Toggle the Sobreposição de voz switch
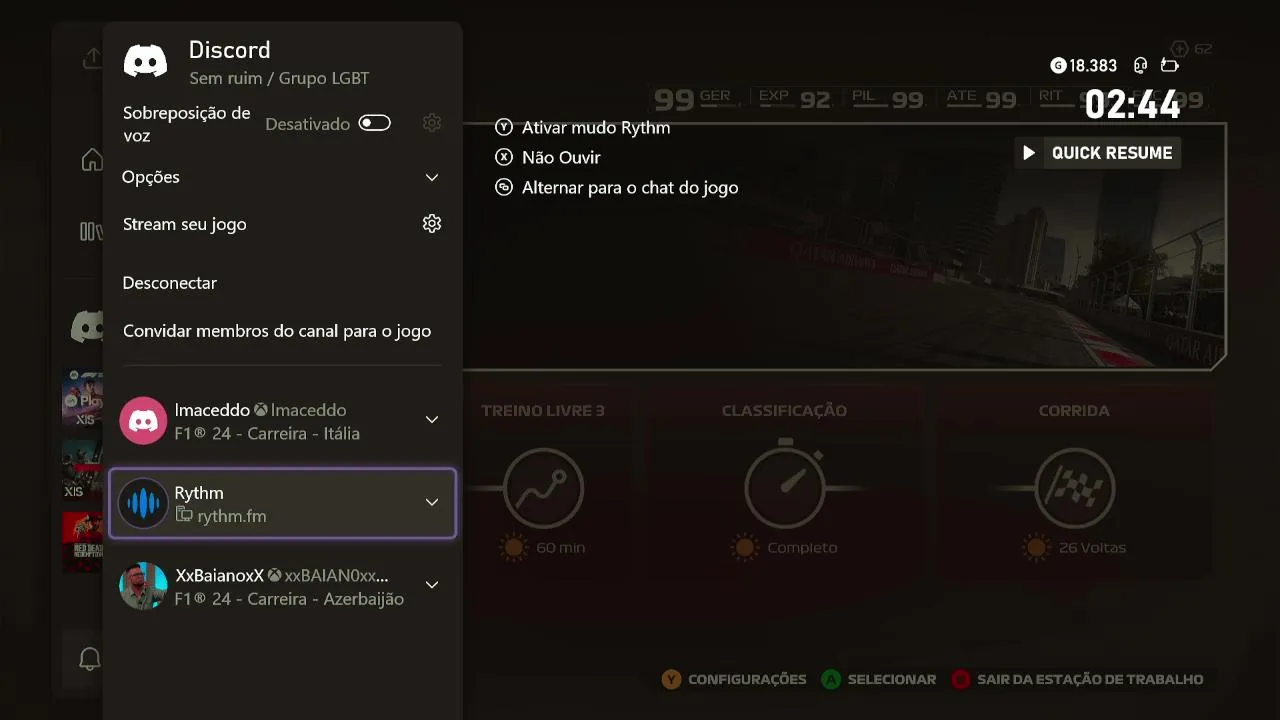This screenshot has height=720, width=1280. pyautogui.click(x=375, y=123)
